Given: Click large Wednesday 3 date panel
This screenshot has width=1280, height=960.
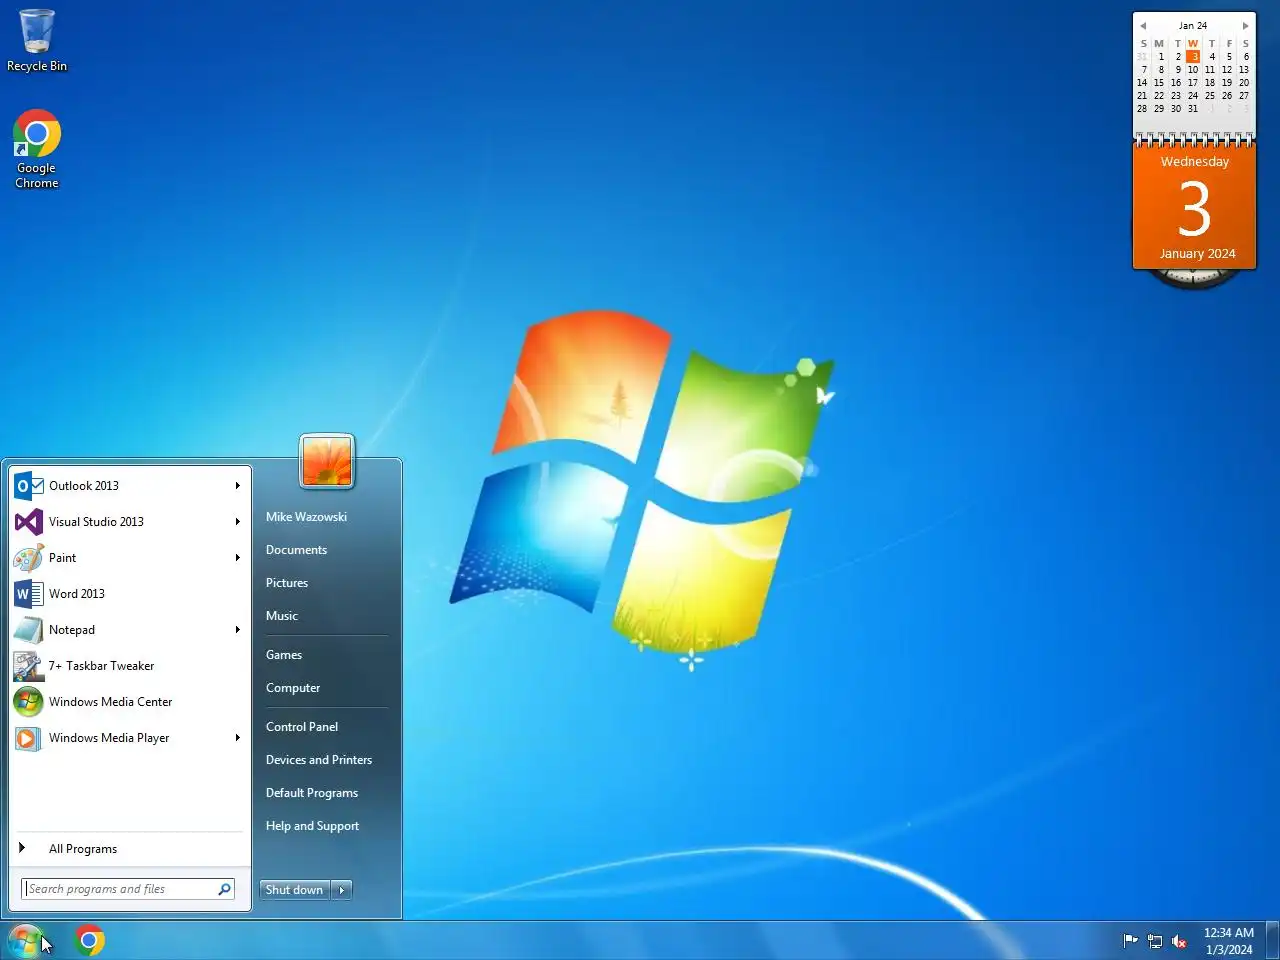Looking at the screenshot, I should coord(1195,207).
